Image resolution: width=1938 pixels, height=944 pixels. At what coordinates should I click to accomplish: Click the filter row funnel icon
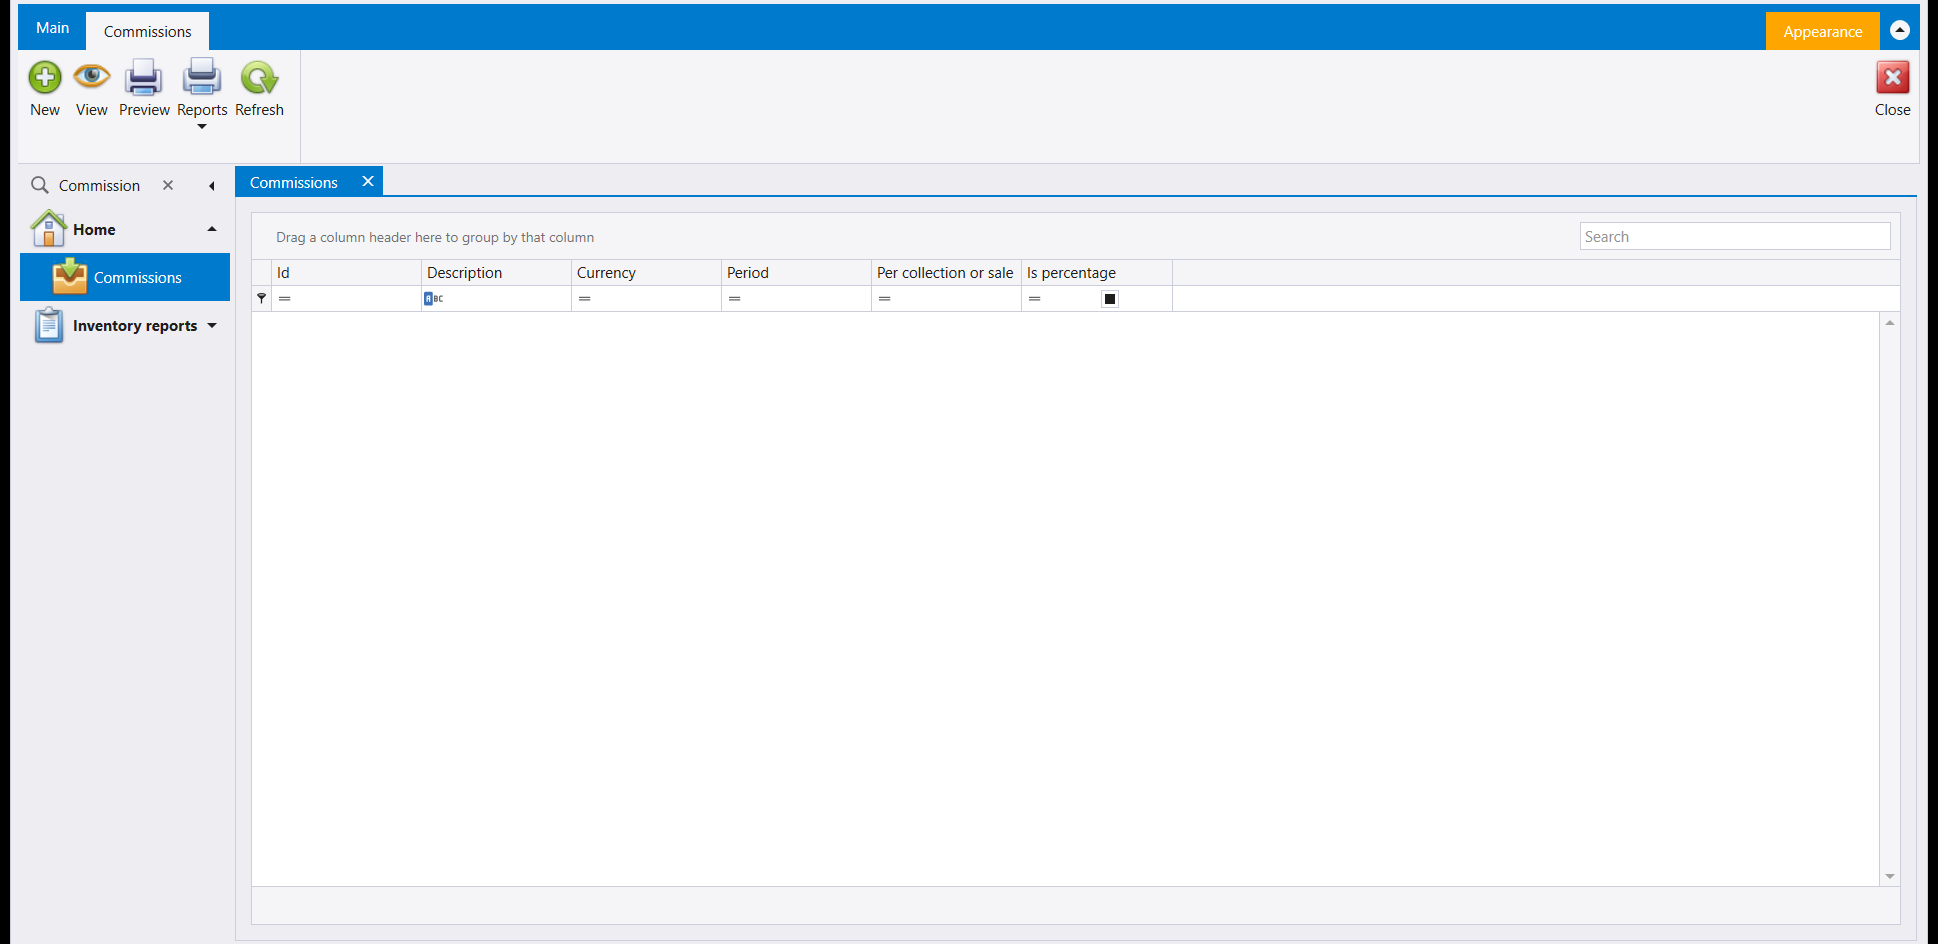pos(261,298)
